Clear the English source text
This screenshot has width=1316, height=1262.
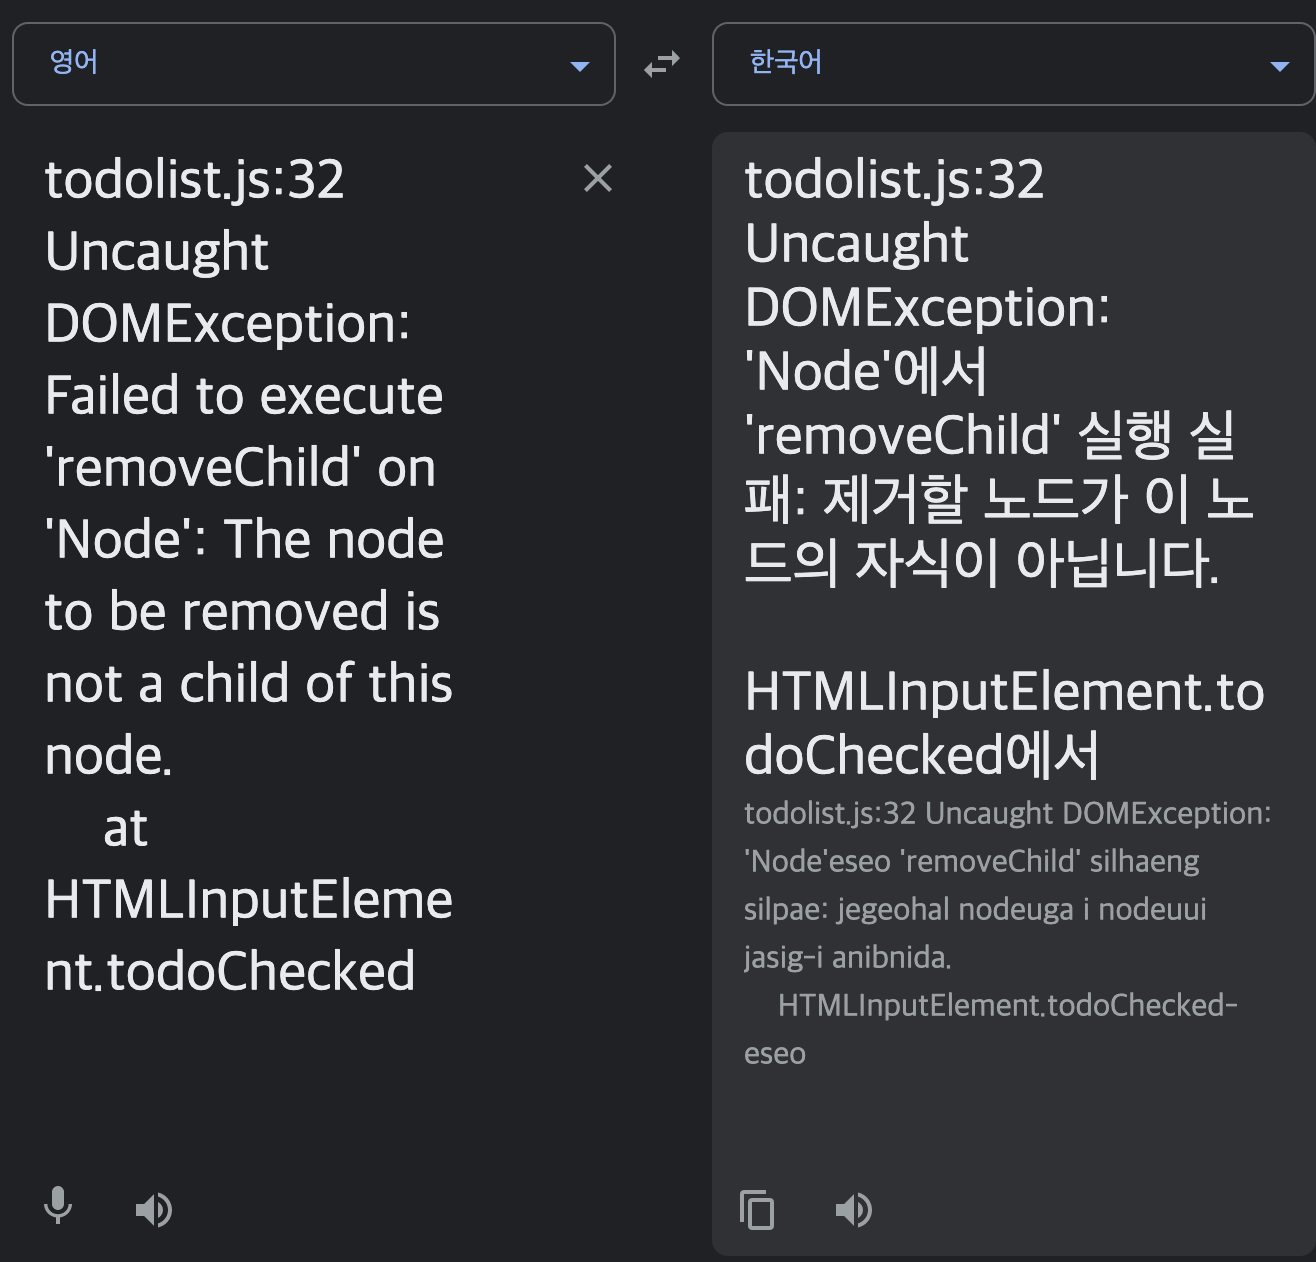point(597,178)
